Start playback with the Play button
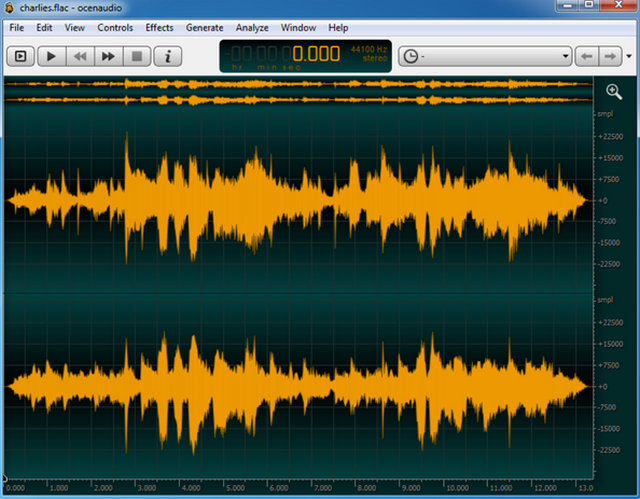Image resolution: width=640 pixels, height=499 pixels. 51,56
